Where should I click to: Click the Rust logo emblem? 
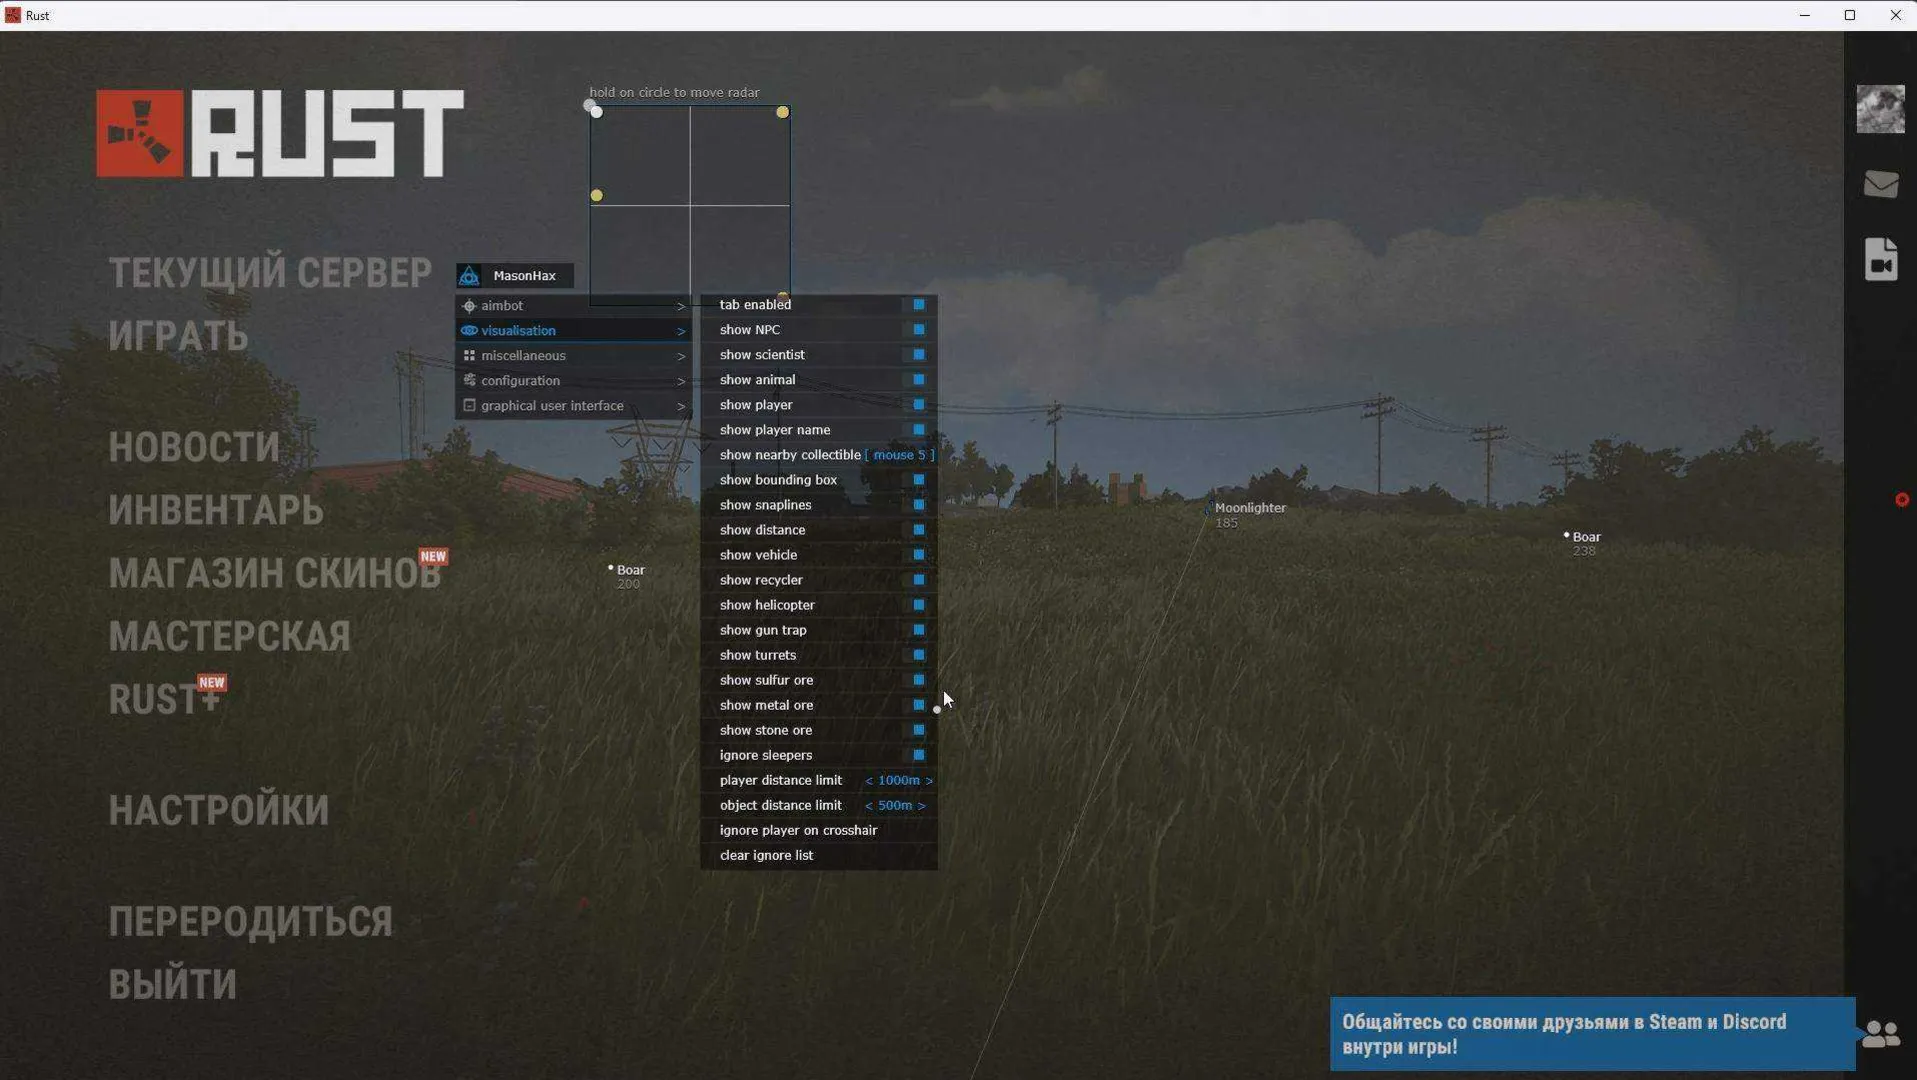[140, 134]
